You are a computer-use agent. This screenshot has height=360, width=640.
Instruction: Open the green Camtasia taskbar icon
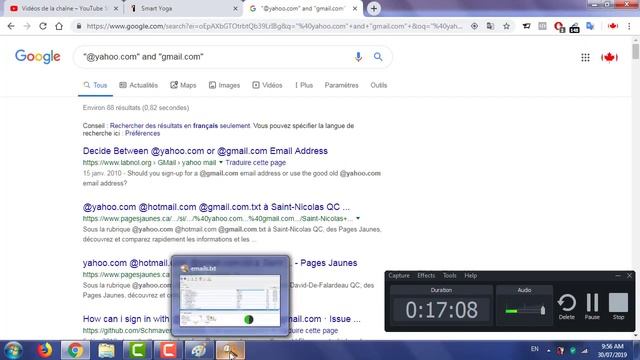coord(137,351)
